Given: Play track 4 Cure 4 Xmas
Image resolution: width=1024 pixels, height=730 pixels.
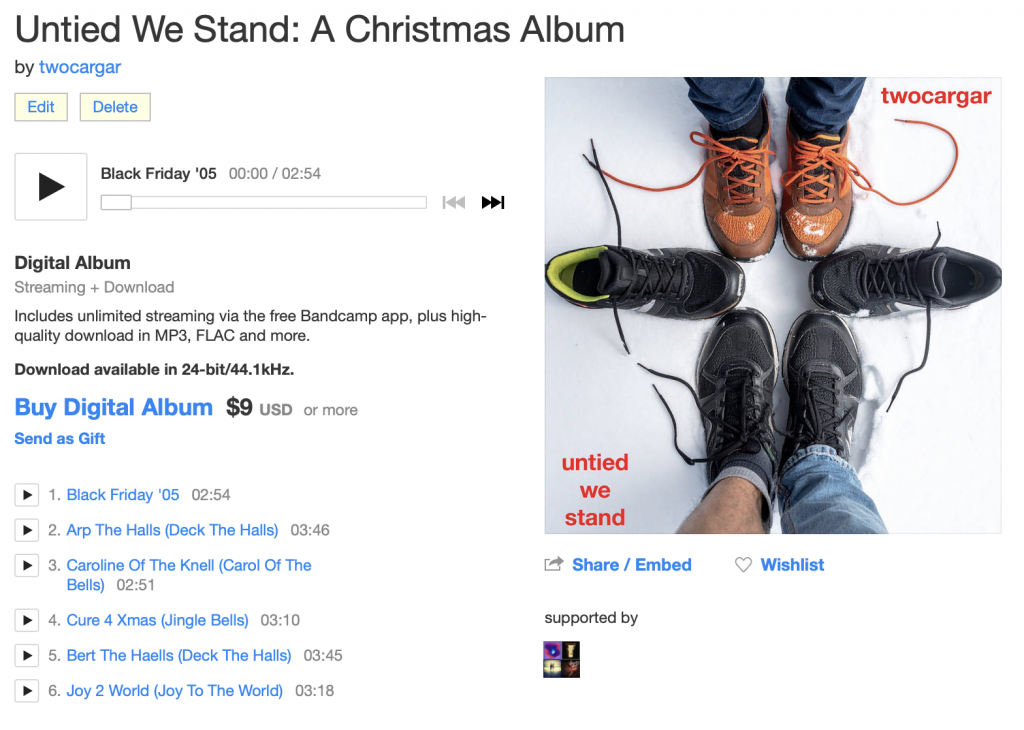Looking at the screenshot, I should click(x=27, y=620).
